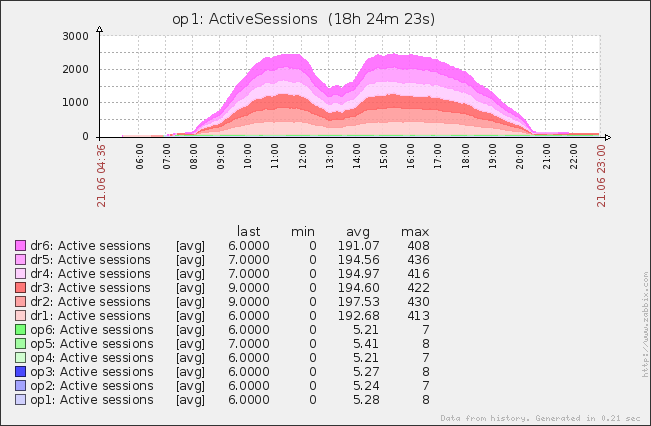Click the op5: Active sessions legend label
Viewport: 651px width, 426px height.
click(x=90, y=344)
